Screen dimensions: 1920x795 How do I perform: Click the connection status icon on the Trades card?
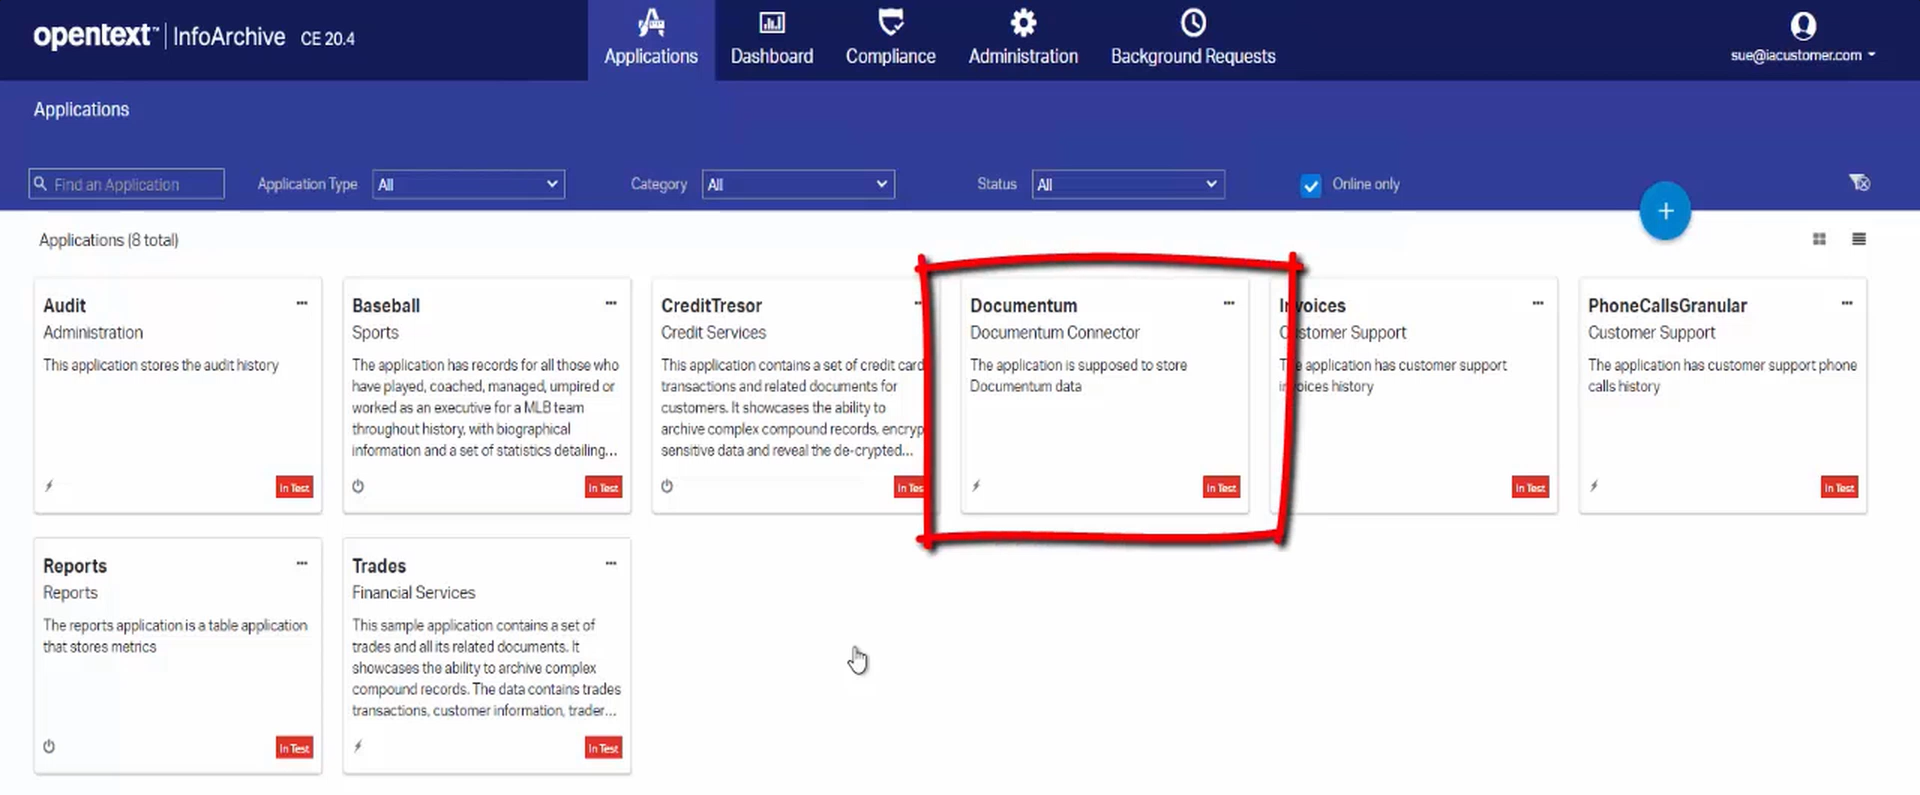coord(358,746)
